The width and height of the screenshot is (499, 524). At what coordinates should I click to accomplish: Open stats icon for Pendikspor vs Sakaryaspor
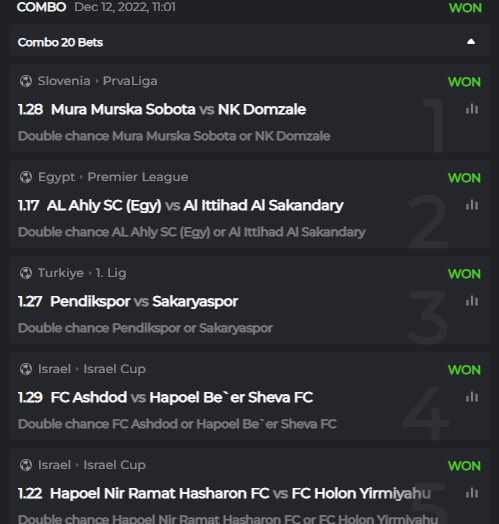click(472, 301)
